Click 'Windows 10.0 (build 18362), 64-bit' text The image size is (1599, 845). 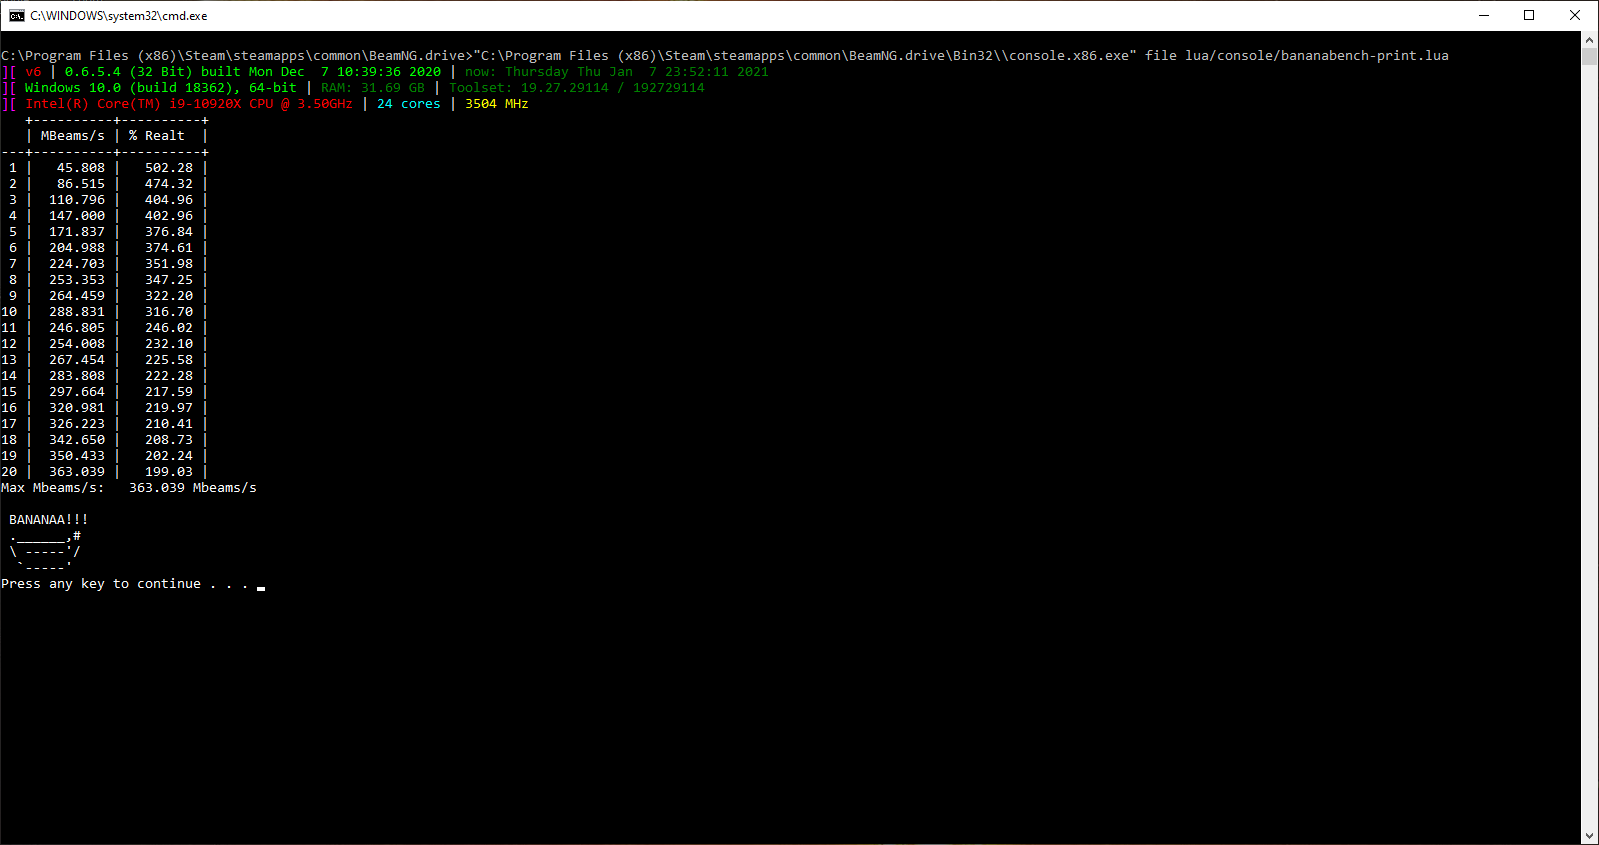[161, 88]
